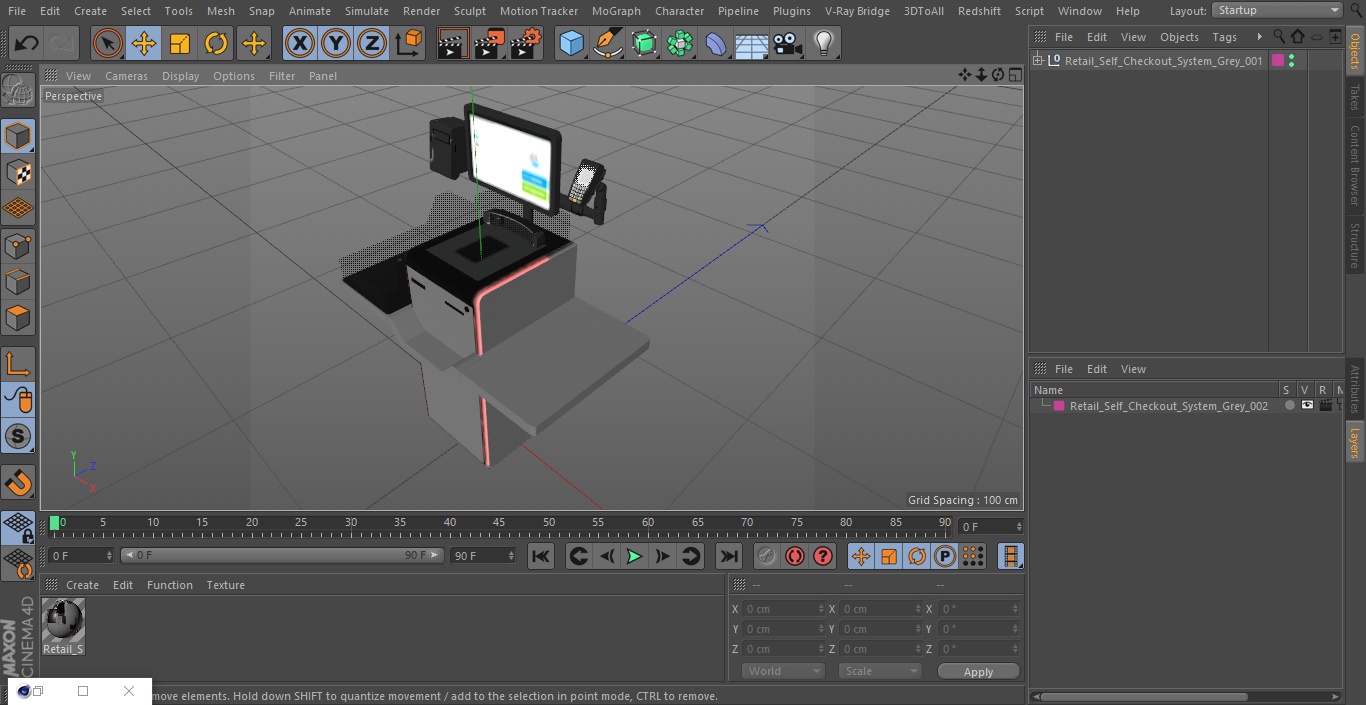1366x705 pixels.
Task: Select the Live Selection tool
Action: [108, 44]
